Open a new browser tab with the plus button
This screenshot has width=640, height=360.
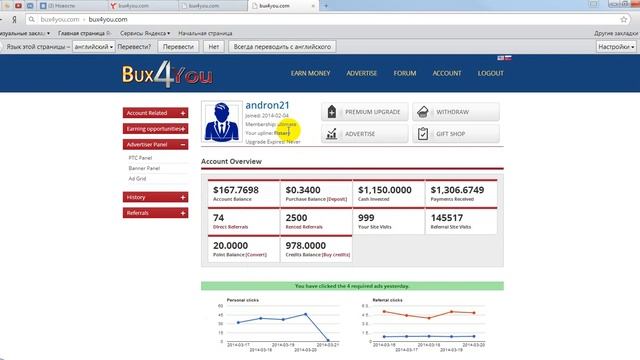[326, 6]
